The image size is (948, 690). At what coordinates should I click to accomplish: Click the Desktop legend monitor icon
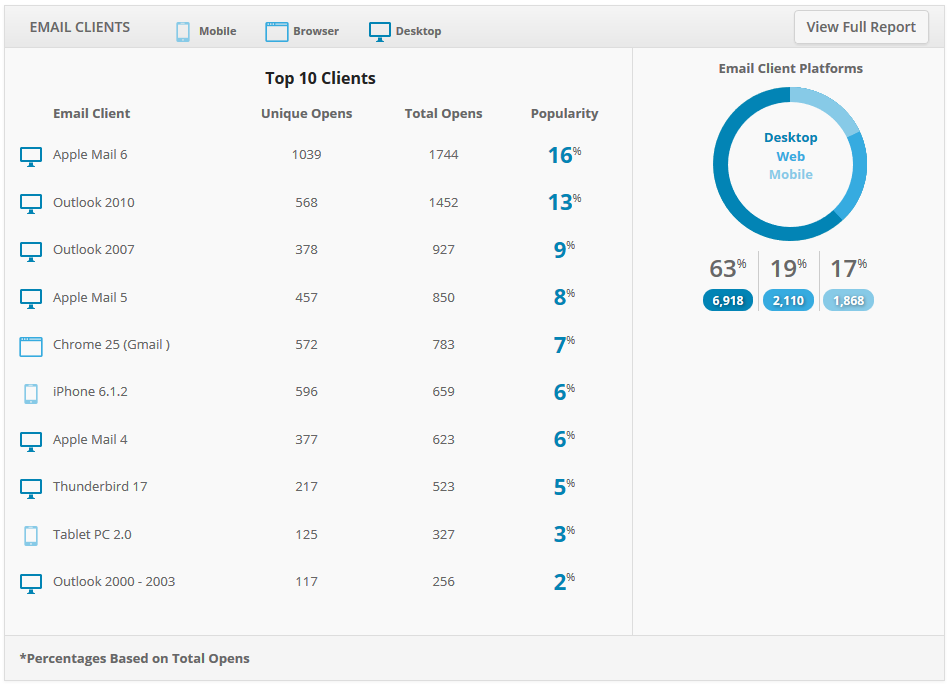[380, 31]
